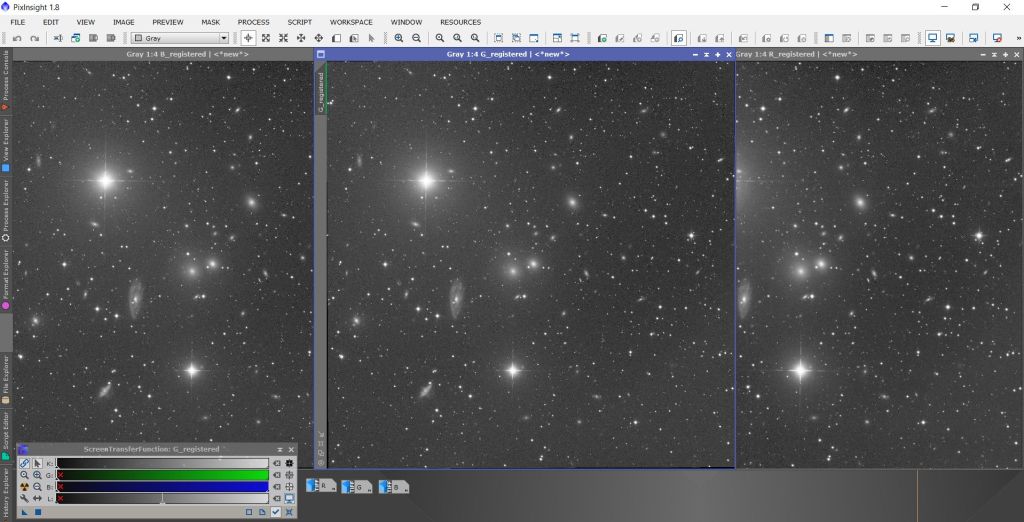Click the Auto Stretch radiation icon in ScreenTransferFunction
The height and width of the screenshot is (522, 1024).
[24, 486]
